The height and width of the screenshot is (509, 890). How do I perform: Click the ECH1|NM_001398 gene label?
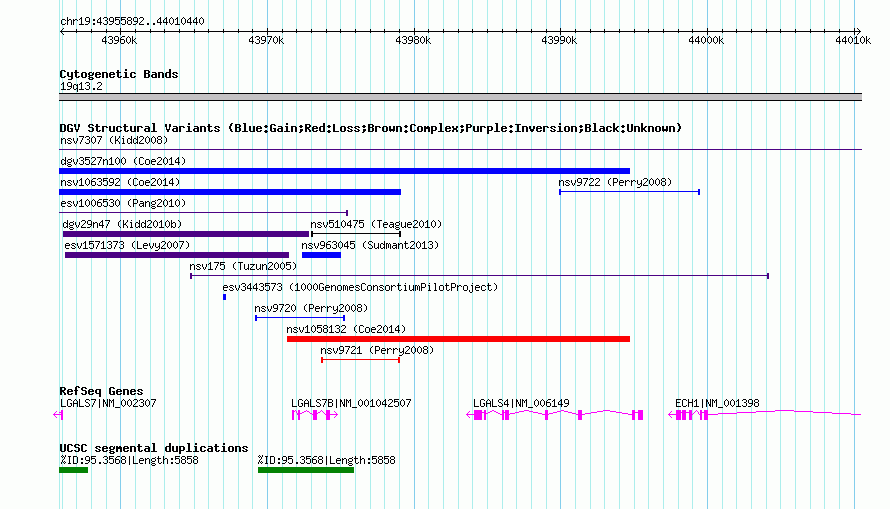[x=717, y=403]
